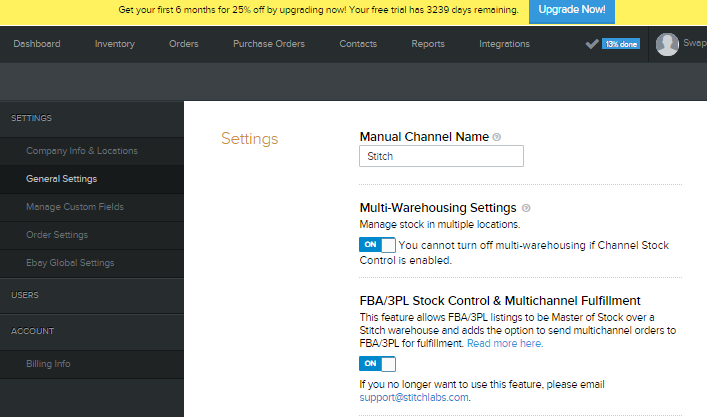Open the Inventory menu

(115, 44)
